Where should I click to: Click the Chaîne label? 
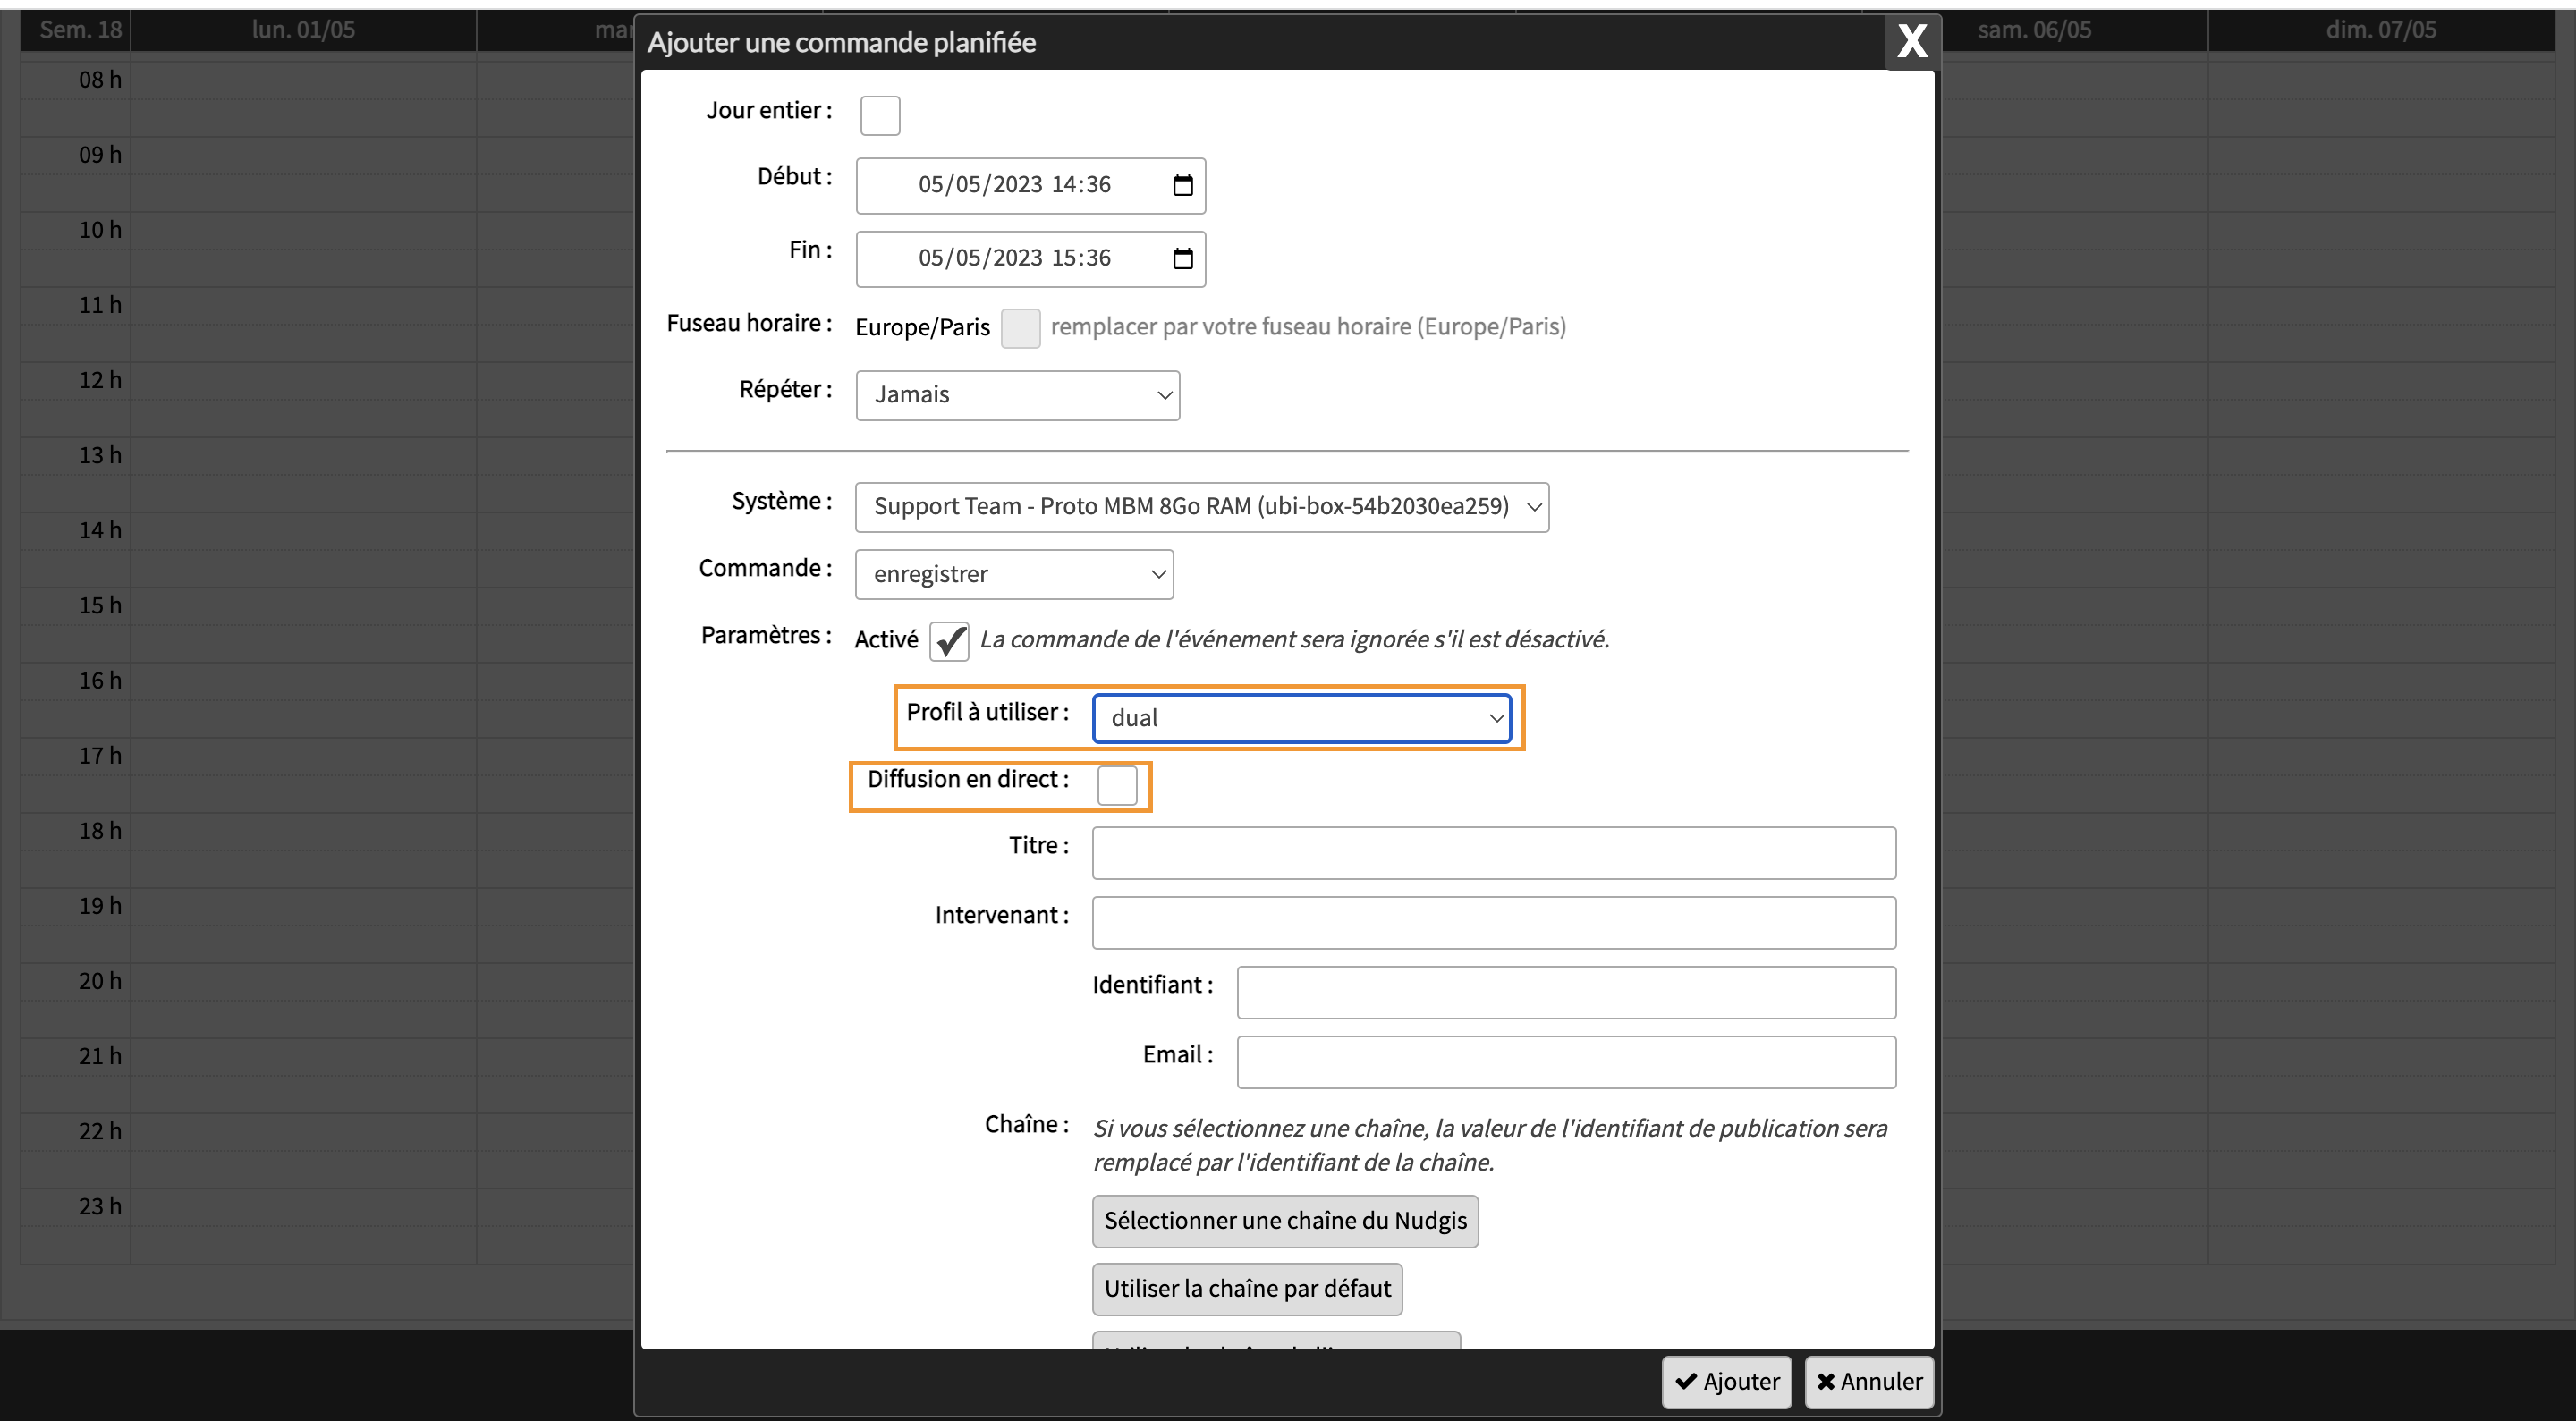1027,1125
